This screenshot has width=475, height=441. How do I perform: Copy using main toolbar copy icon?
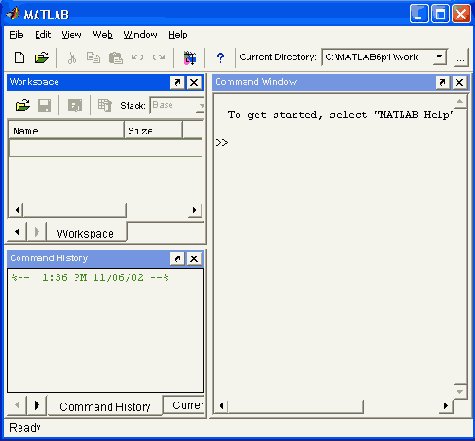(x=93, y=57)
